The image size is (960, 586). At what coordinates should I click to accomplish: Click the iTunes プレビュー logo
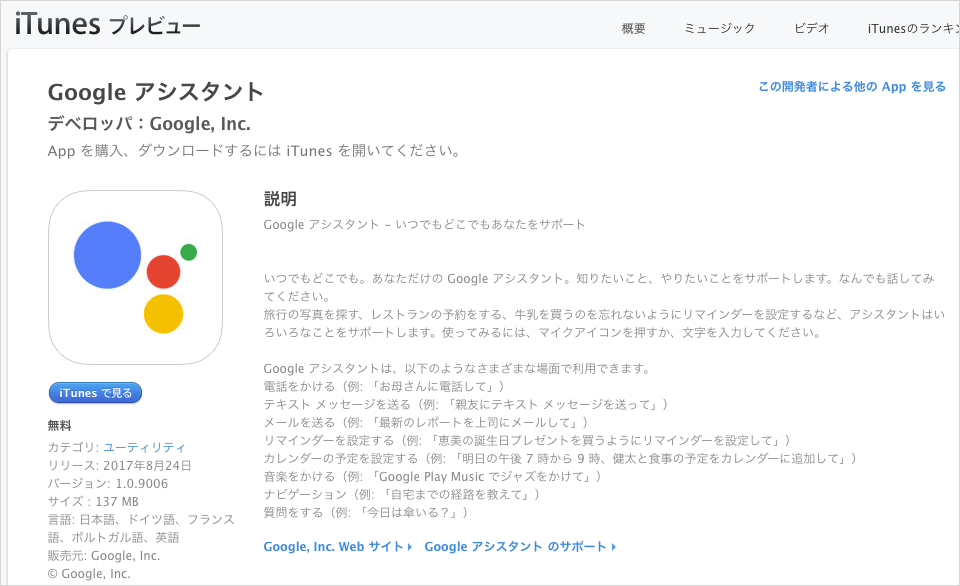(x=108, y=25)
